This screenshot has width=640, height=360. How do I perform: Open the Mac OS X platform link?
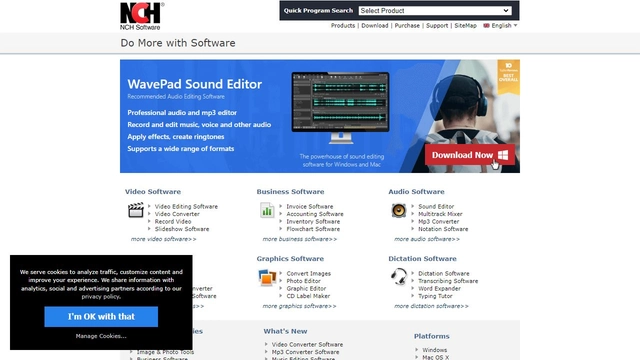pos(436,358)
